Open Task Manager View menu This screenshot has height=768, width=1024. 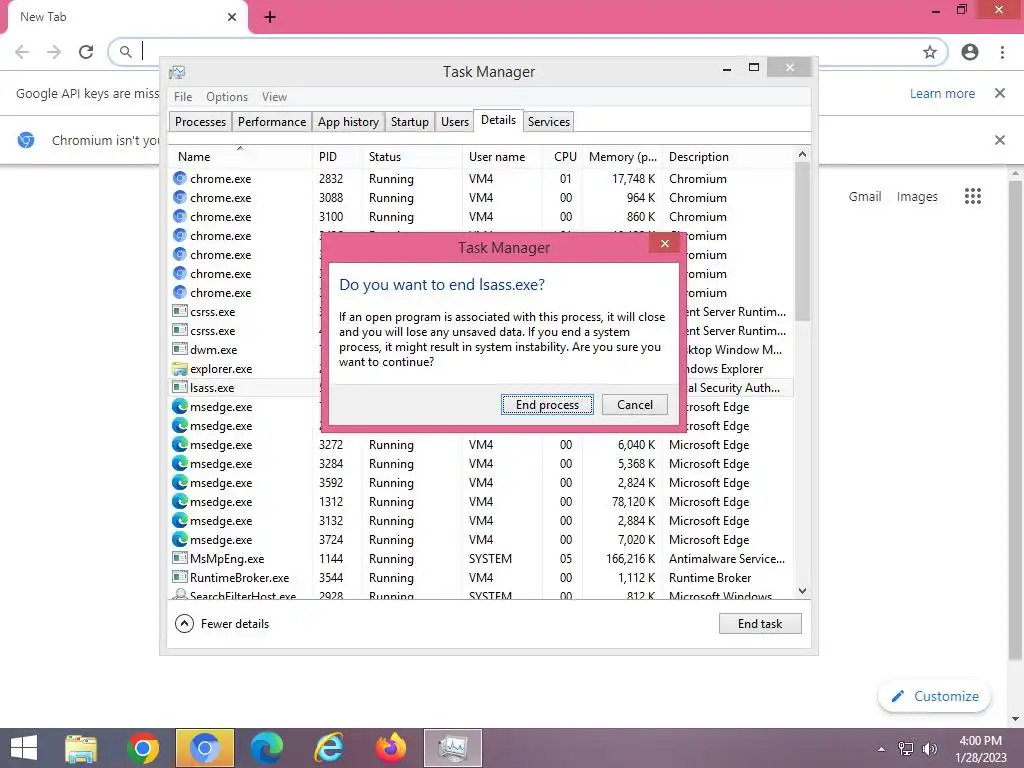point(274,97)
